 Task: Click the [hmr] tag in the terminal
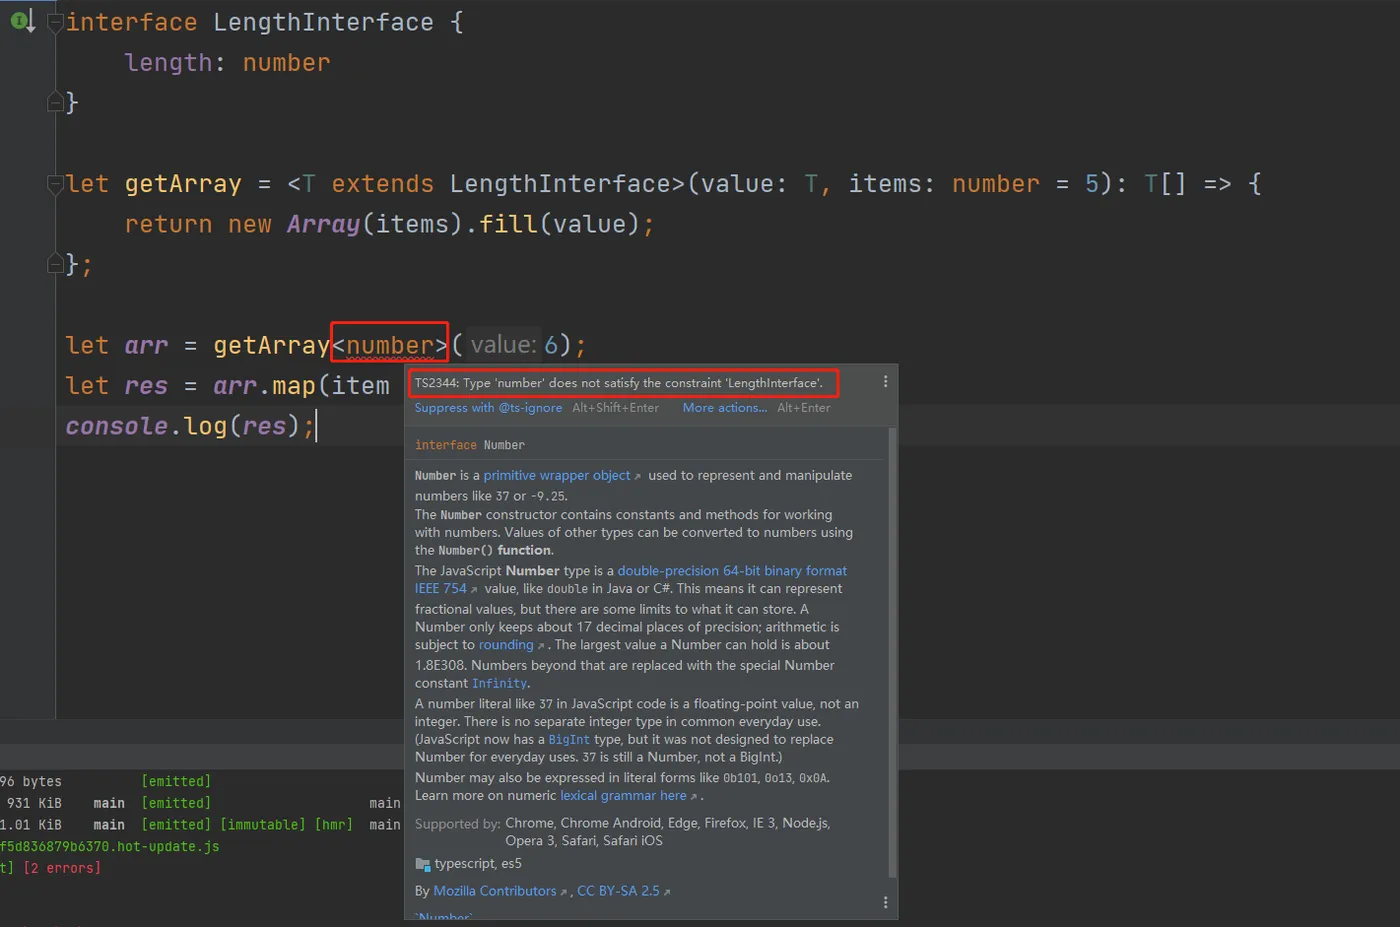tap(334, 825)
